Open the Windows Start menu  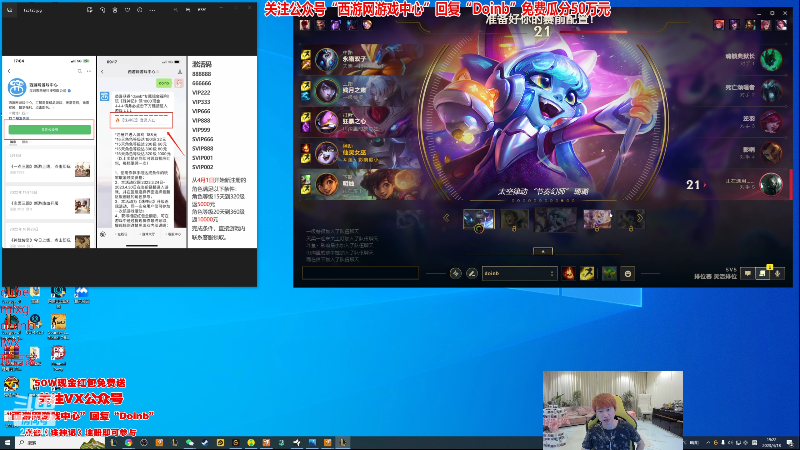pyautogui.click(x=7, y=442)
